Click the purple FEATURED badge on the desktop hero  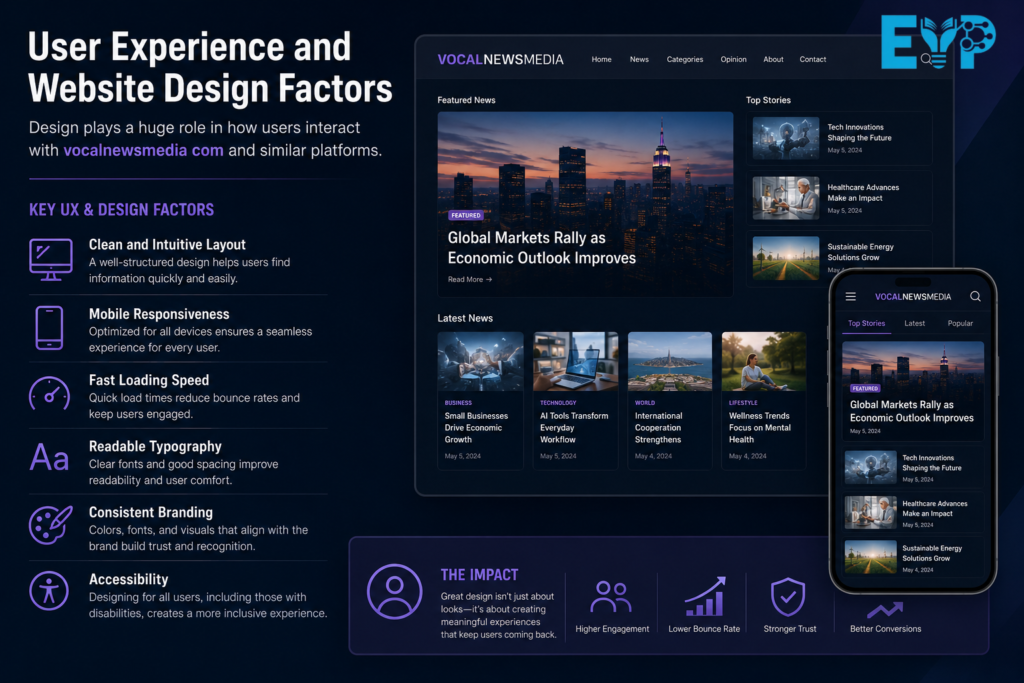pyautogui.click(x=466, y=215)
